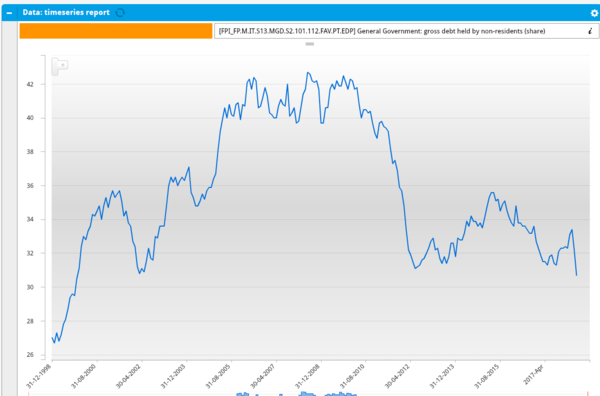The height and width of the screenshot is (396, 600).
Task: Show series info via the i icon
Action: [590, 31]
